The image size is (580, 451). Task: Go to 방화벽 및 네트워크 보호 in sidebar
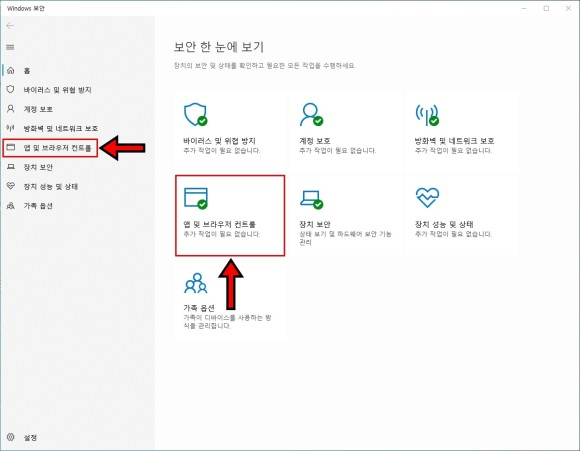(x=61, y=128)
